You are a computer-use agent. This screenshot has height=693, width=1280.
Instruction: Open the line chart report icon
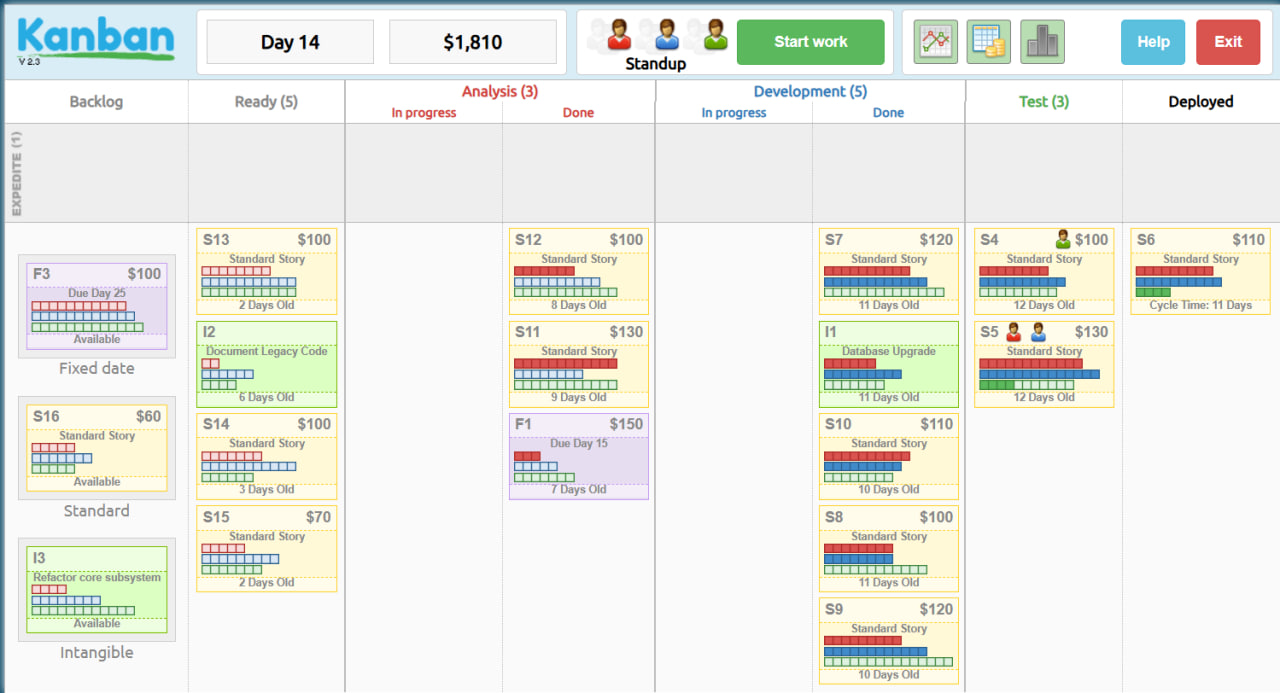point(935,42)
